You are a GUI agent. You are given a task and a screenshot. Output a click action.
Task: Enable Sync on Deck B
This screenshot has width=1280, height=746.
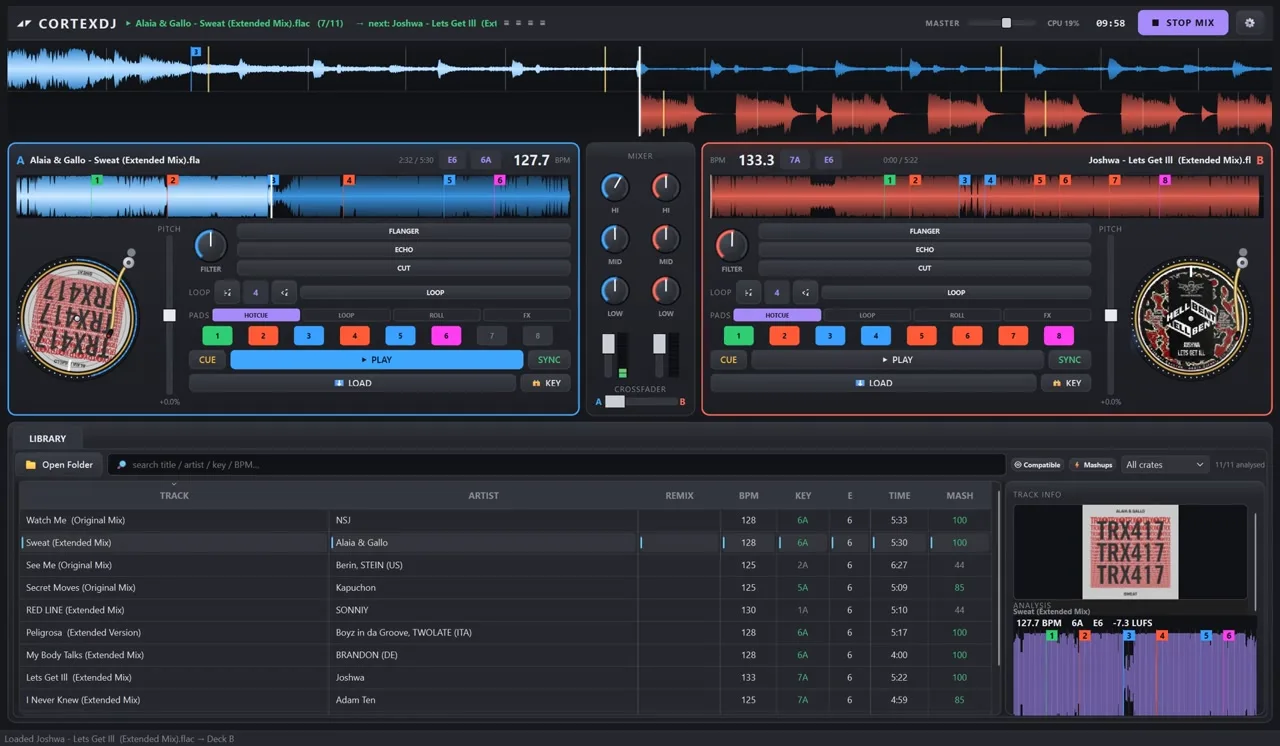coord(1070,360)
